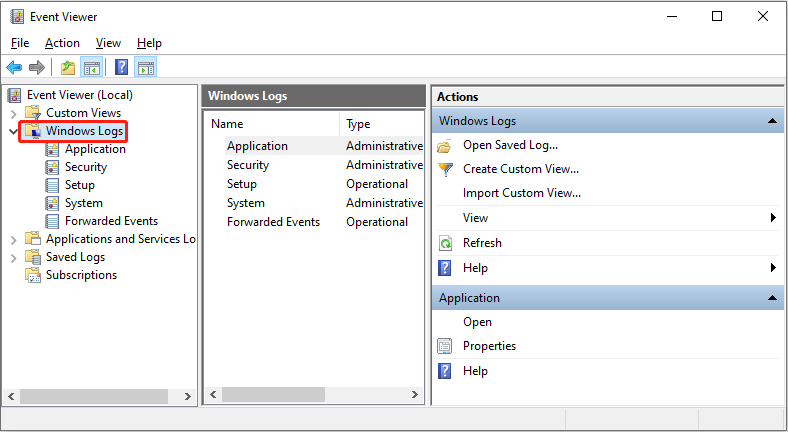
Task: Select Security in console tree
Action: click(86, 167)
